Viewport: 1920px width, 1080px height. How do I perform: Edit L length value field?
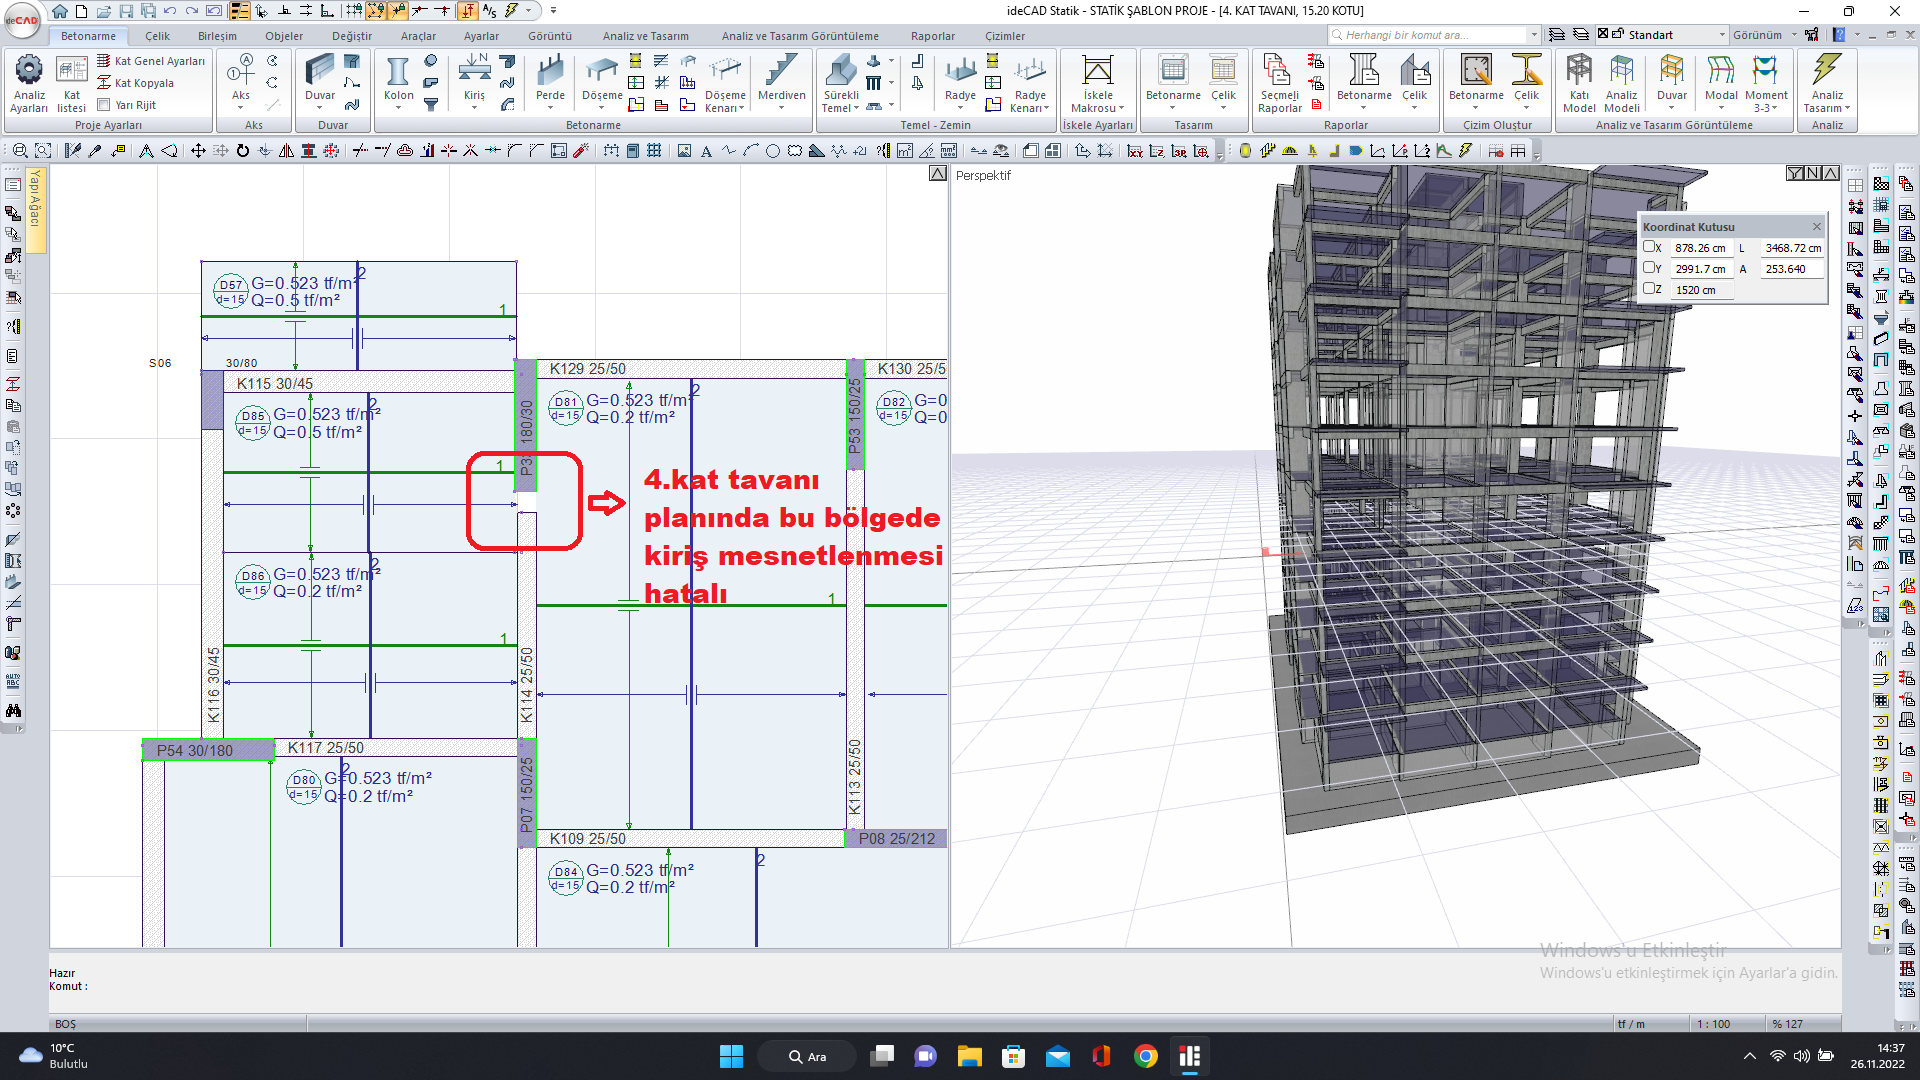coord(1792,248)
